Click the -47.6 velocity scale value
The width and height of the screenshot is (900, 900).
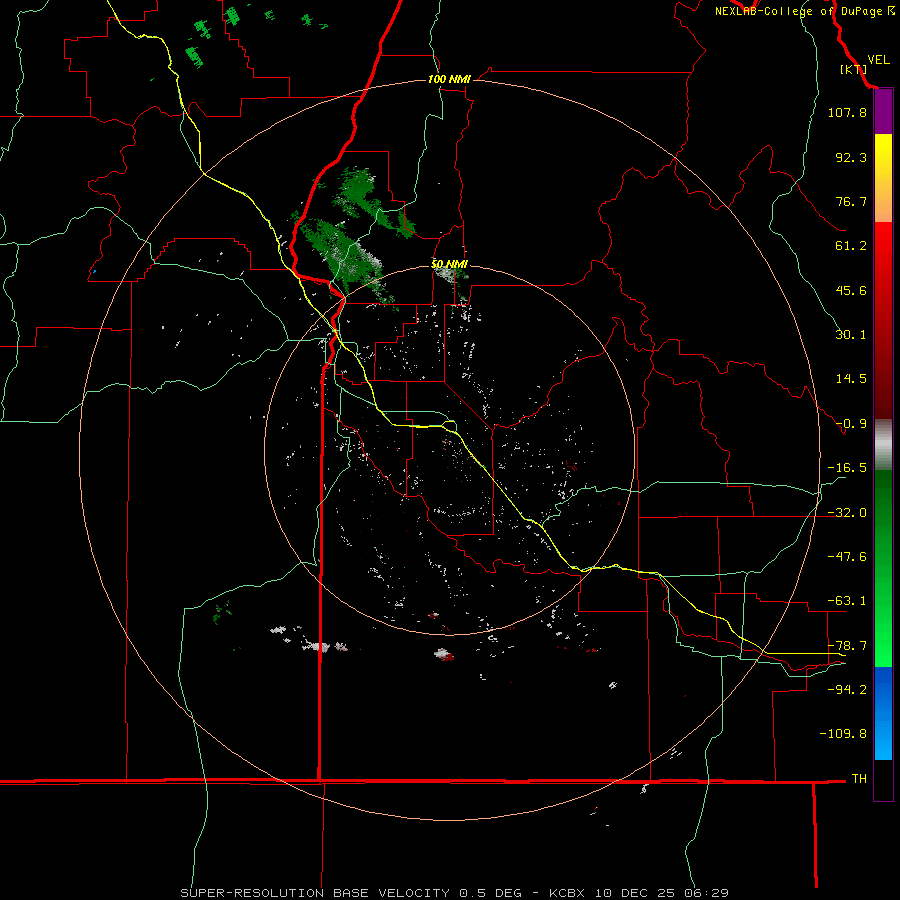point(847,557)
